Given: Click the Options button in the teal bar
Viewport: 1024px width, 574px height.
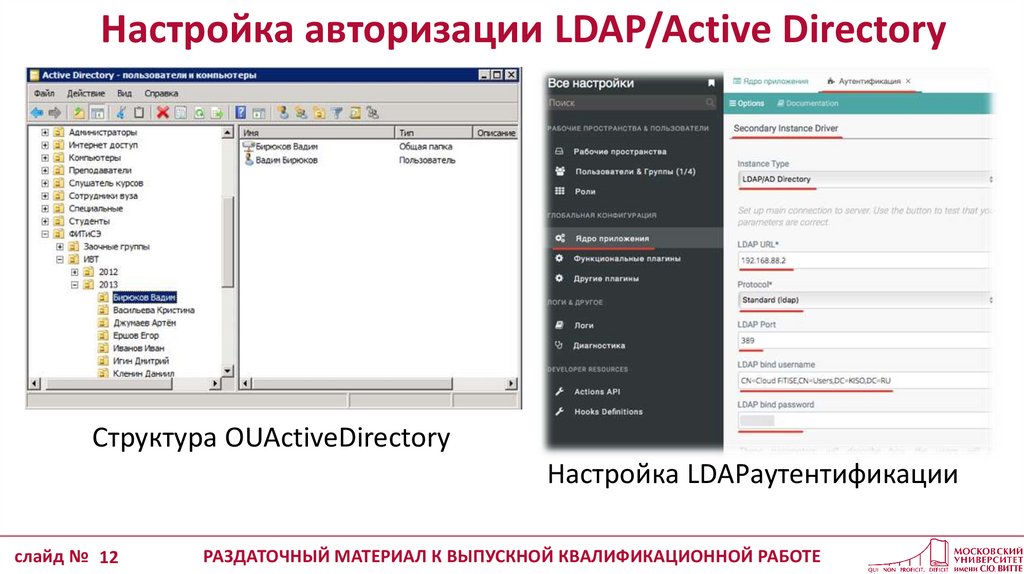Looking at the screenshot, I should [x=746, y=103].
